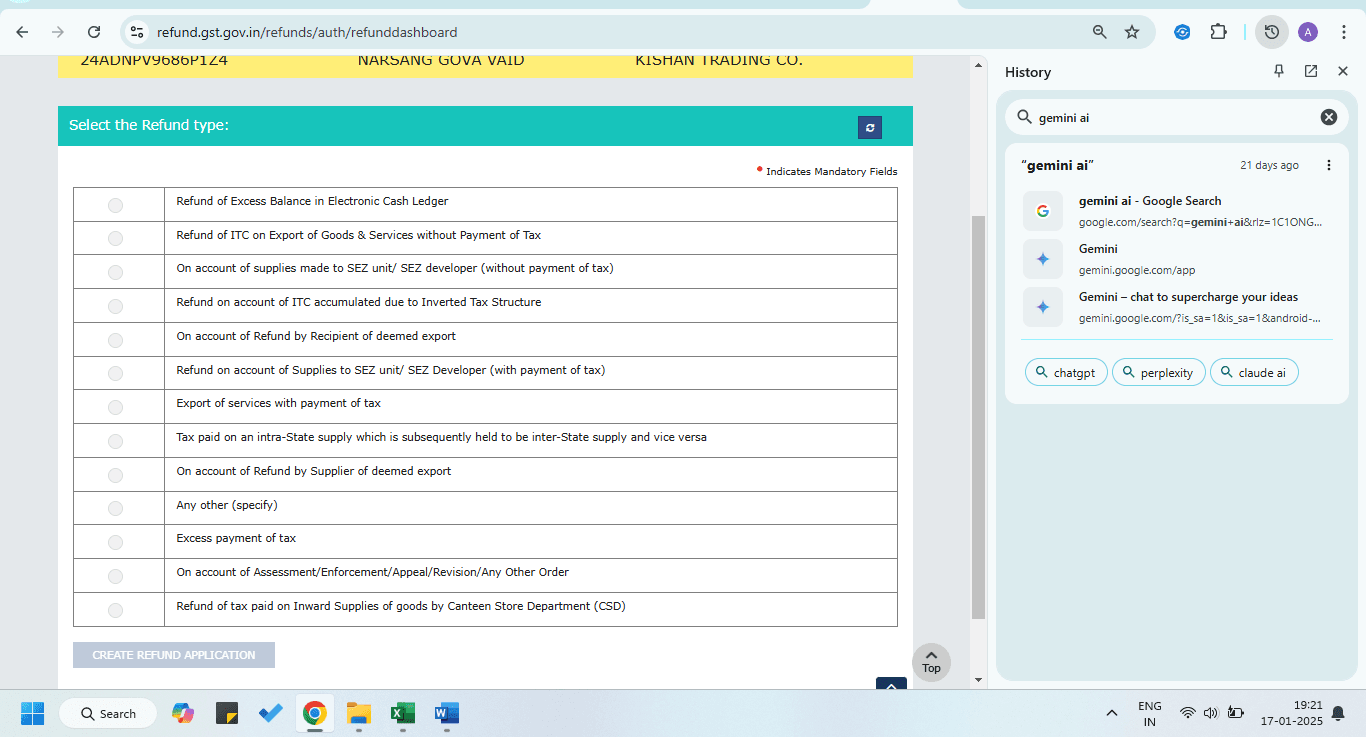This screenshot has height=737, width=1366.
Task: Show hidden system tray icons
Action: [x=1111, y=713]
